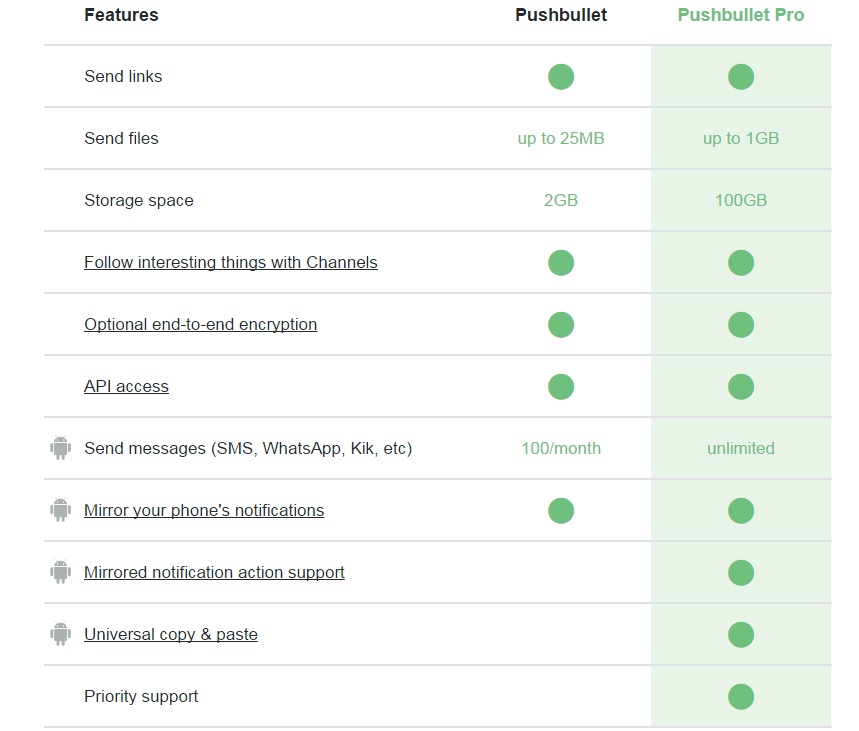Click Pushbullet Pro green dot in encryption row

(741, 324)
